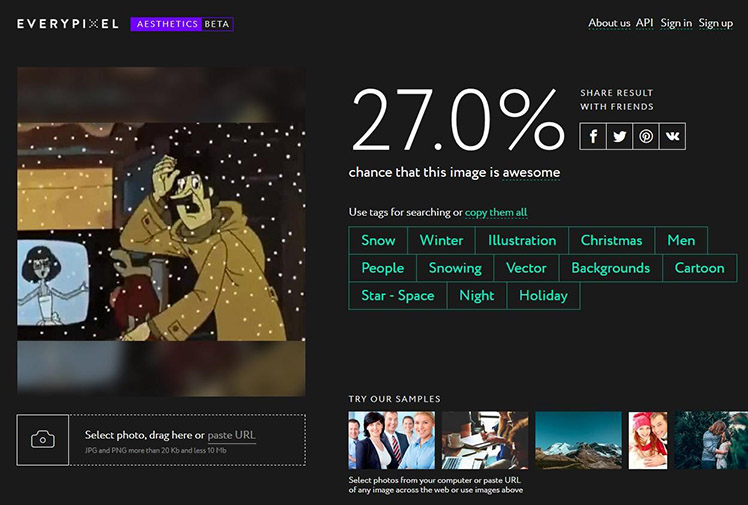Click the Aesthetics Beta badge
This screenshot has width=748, height=505.
point(182,24)
